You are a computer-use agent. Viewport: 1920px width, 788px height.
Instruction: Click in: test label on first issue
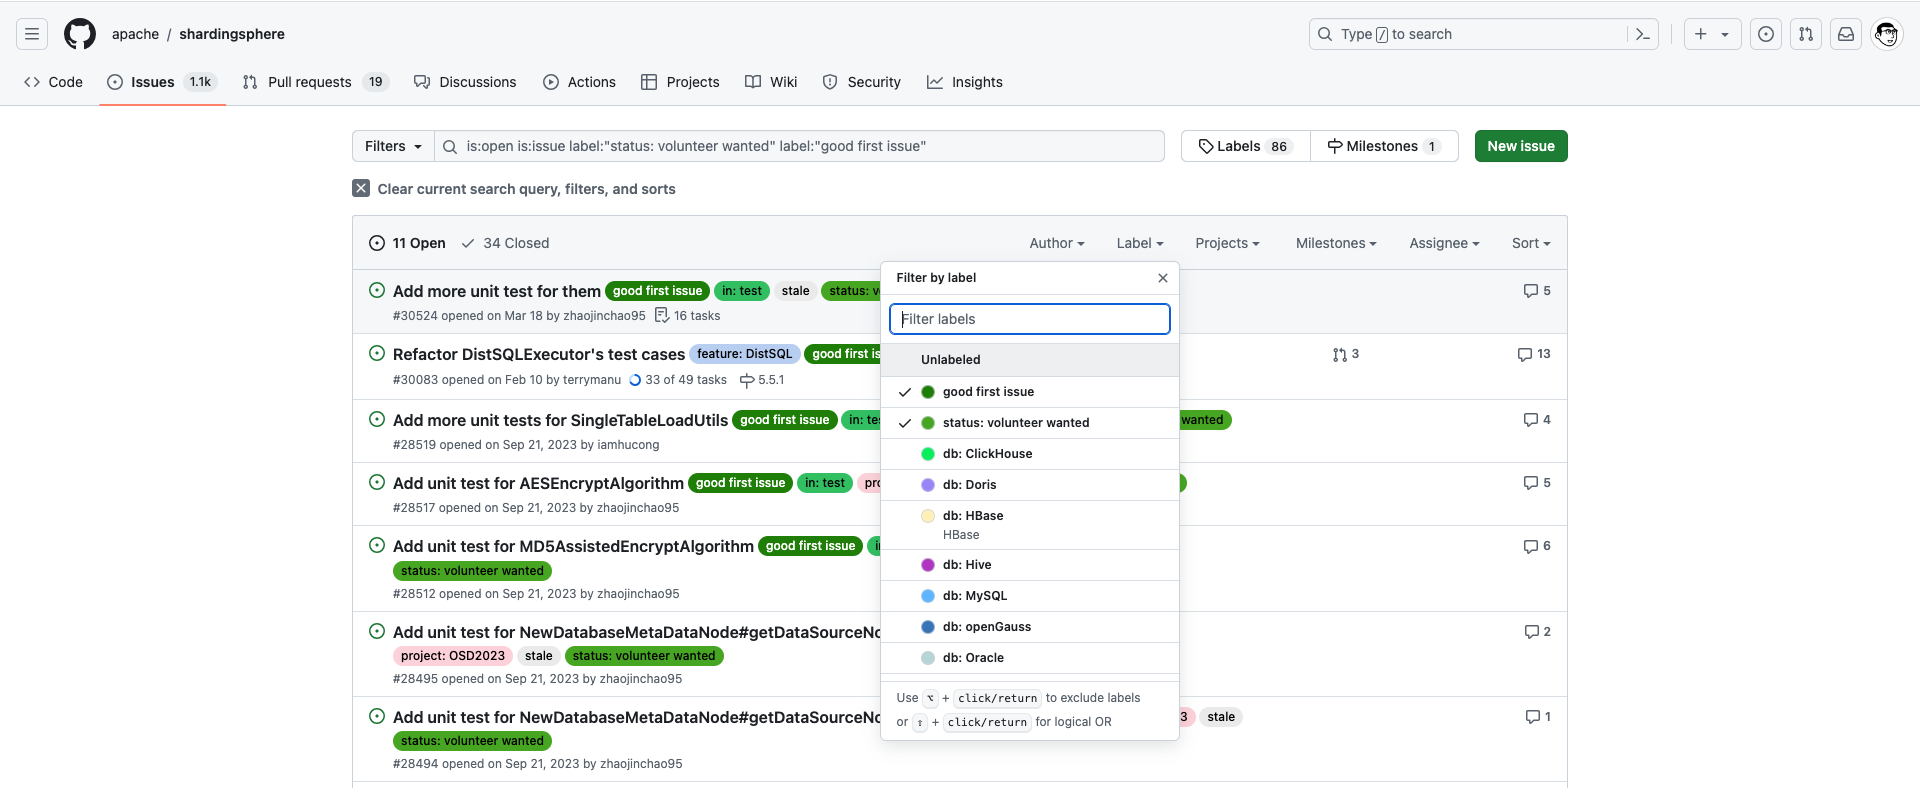742,291
